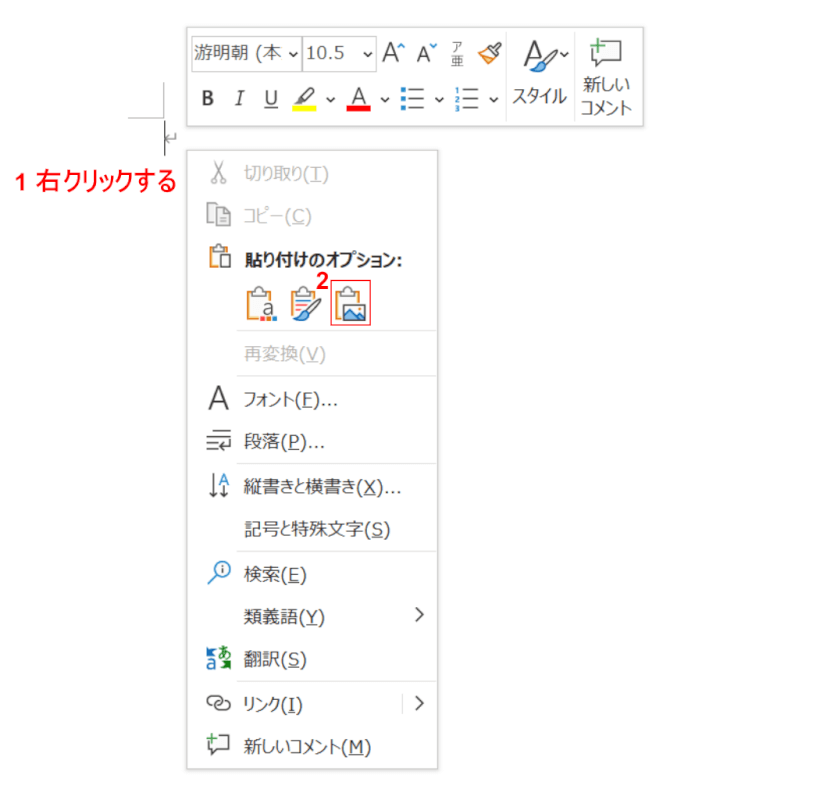Click the Paste as Picture icon
This screenshot has height=800, width=834.
(350, 303)
